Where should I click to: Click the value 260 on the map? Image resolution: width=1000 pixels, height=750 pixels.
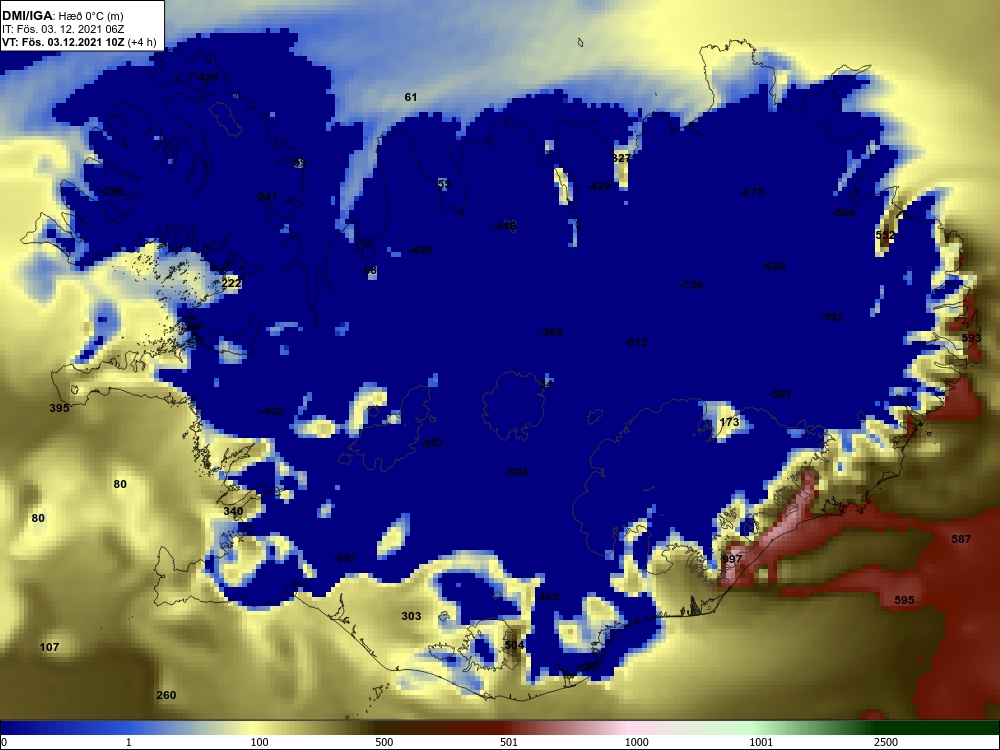tap(166, 695)
